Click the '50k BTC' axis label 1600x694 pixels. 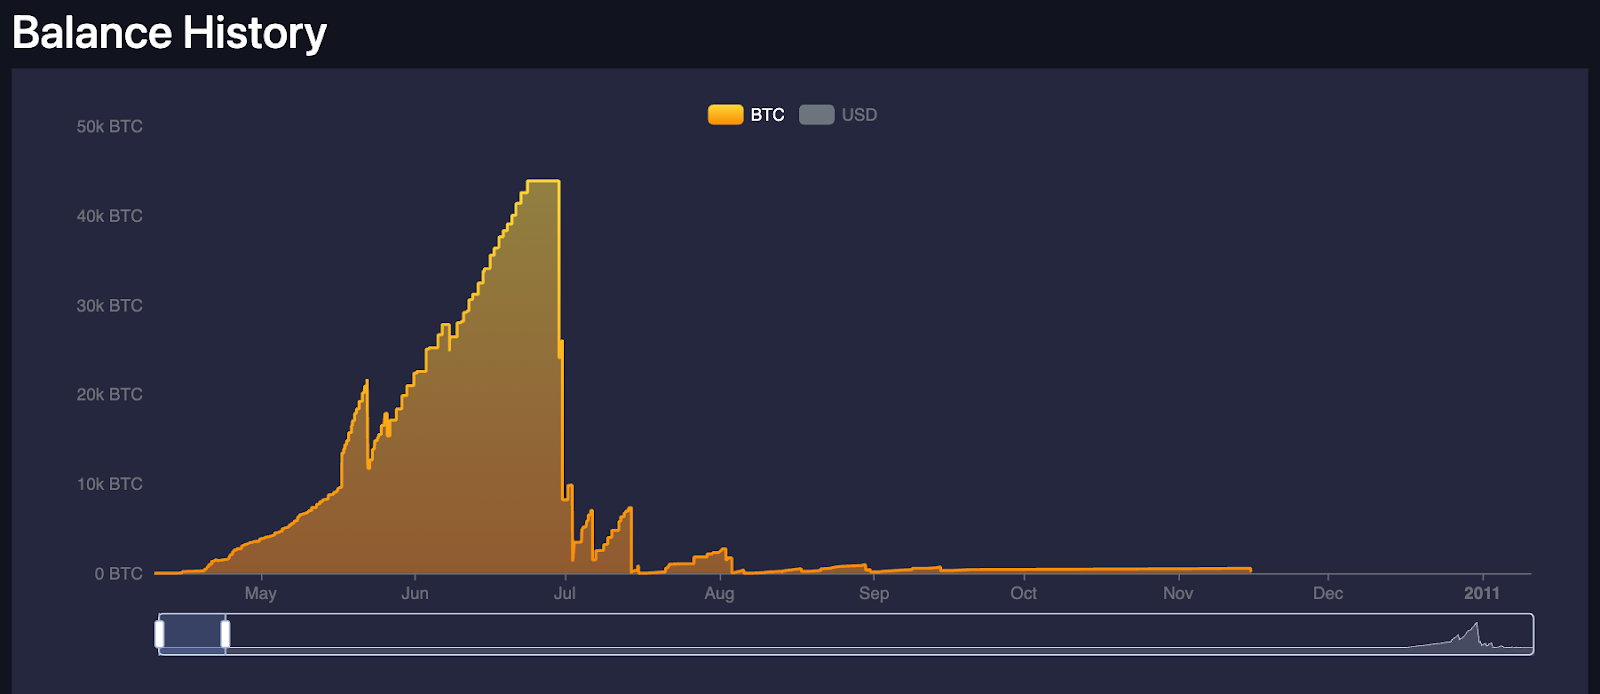(109, 127)
